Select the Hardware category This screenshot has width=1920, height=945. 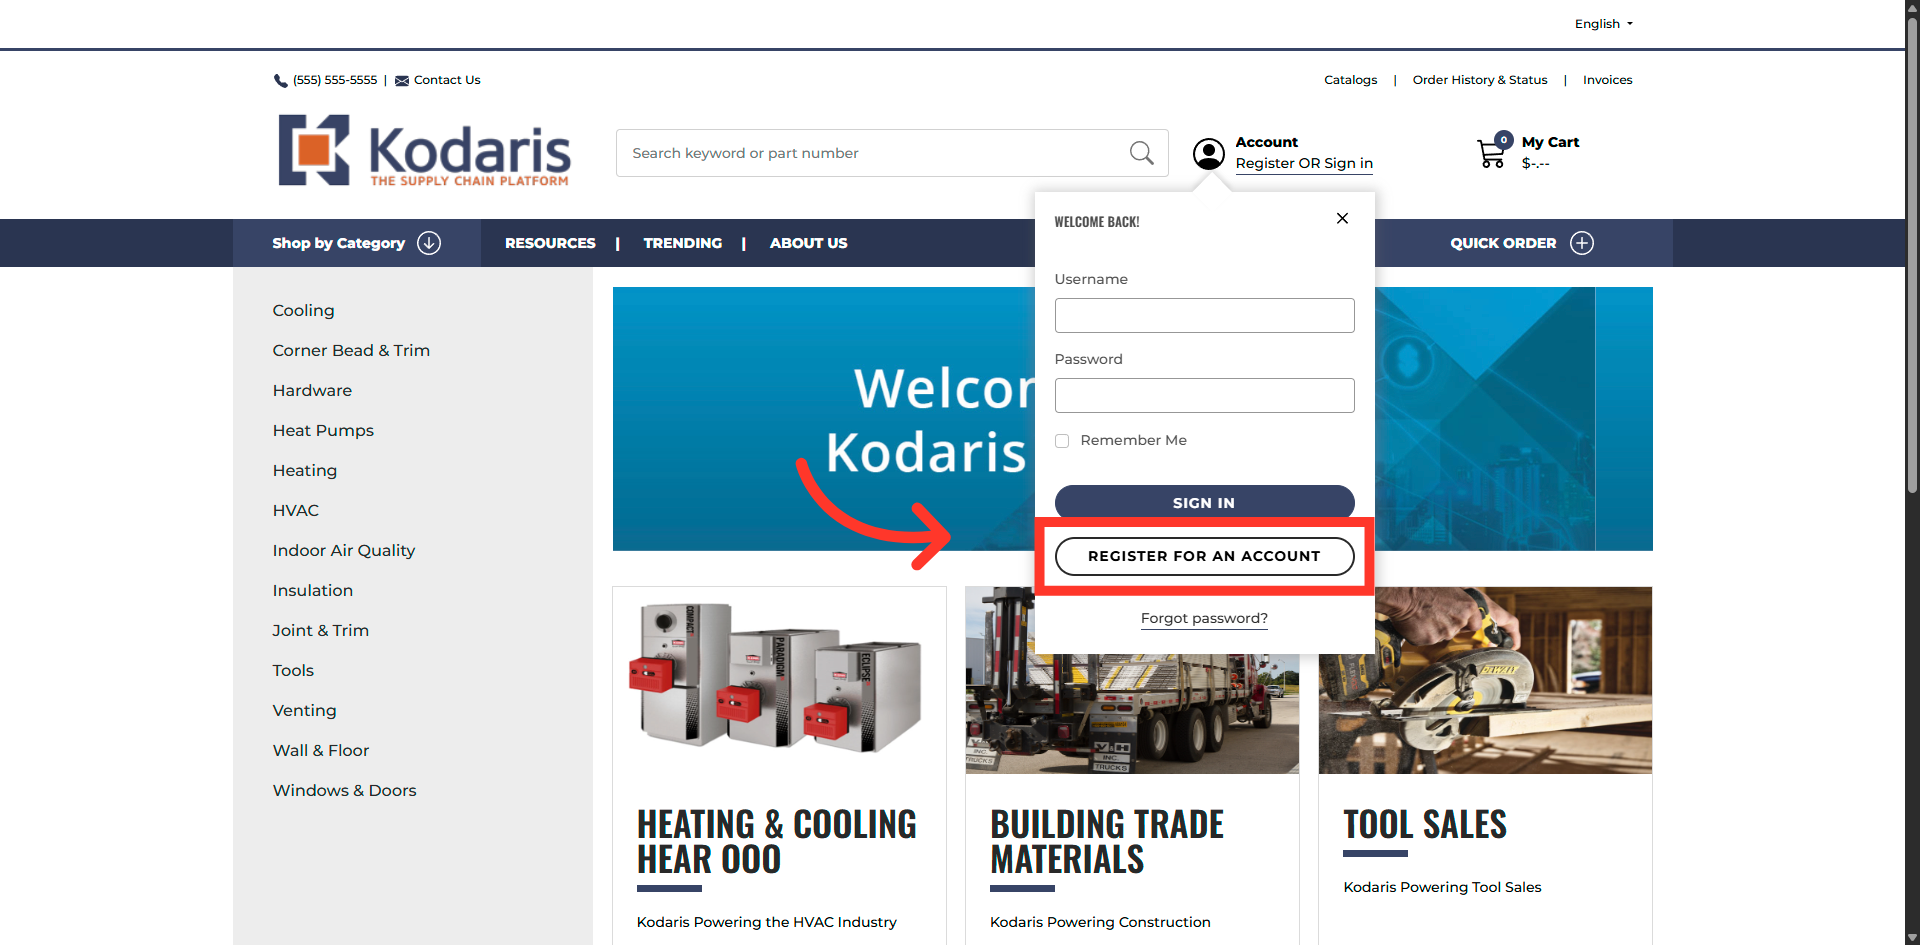[x=312, y=391]
